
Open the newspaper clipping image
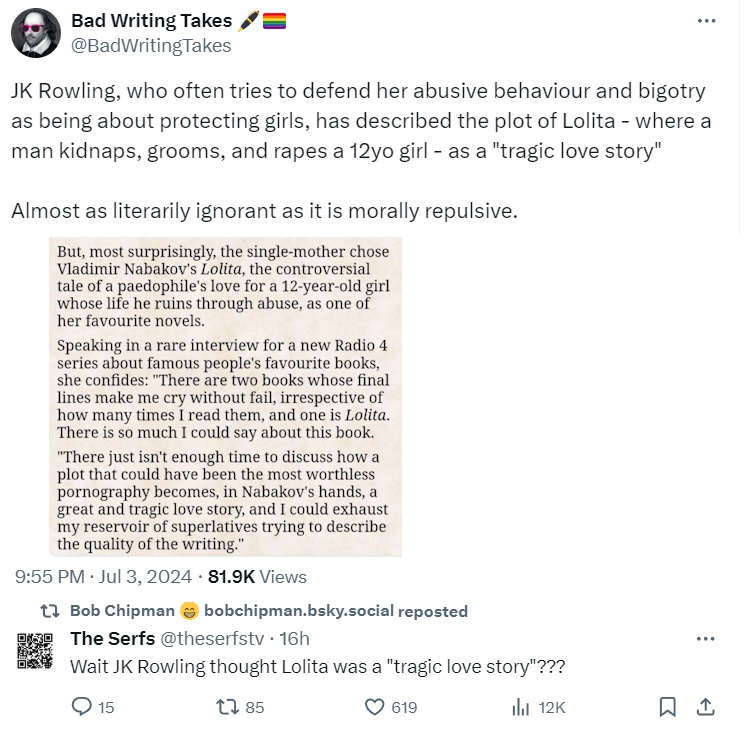pyautogui.click(x=225, y=396)
